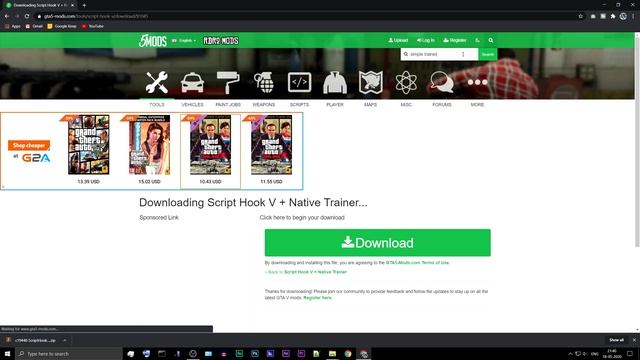Select the PAINT JOBS navigation label
This screenshot has height=360, width=640.
(x=228, y=105)
